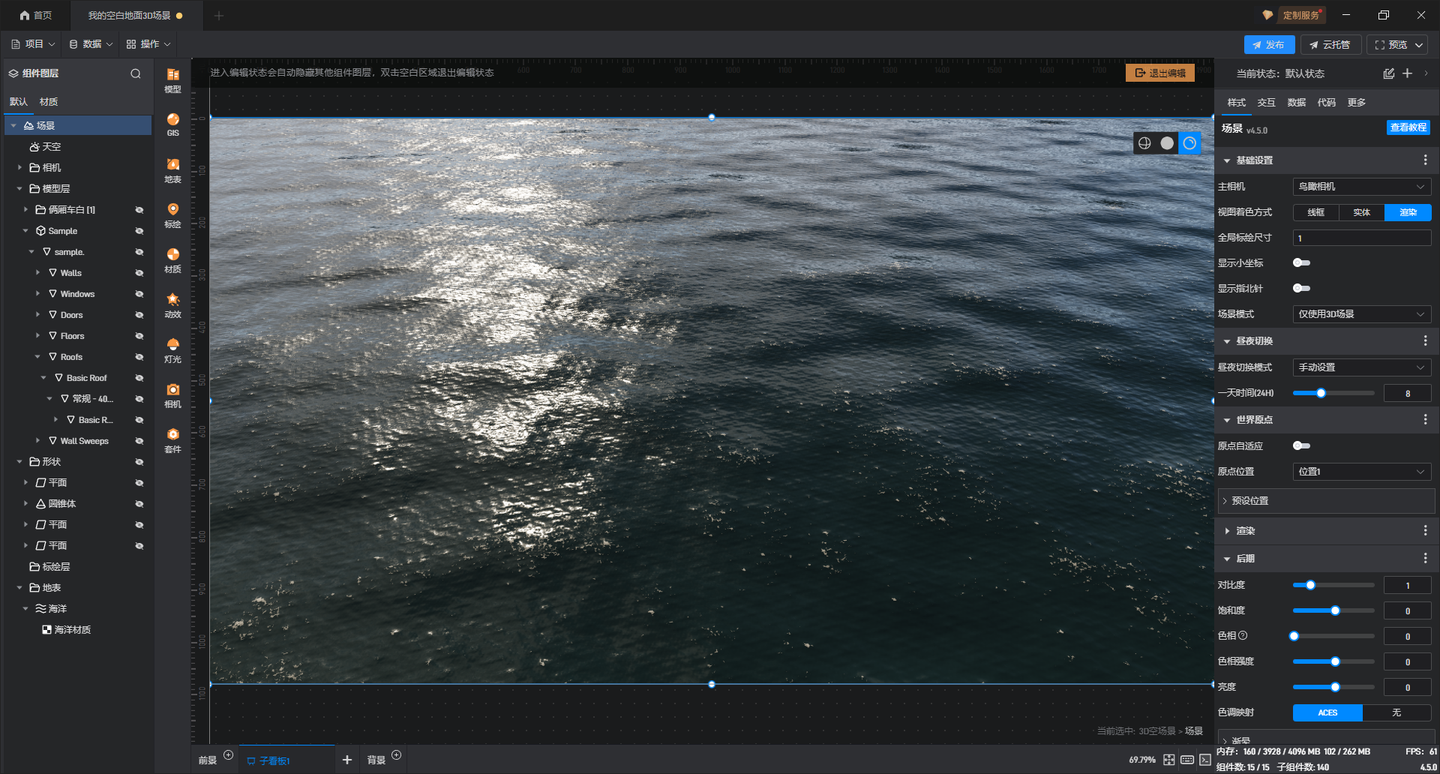Switch to the 代码 tab
1440x774 pixels.
click(1326, 103)
